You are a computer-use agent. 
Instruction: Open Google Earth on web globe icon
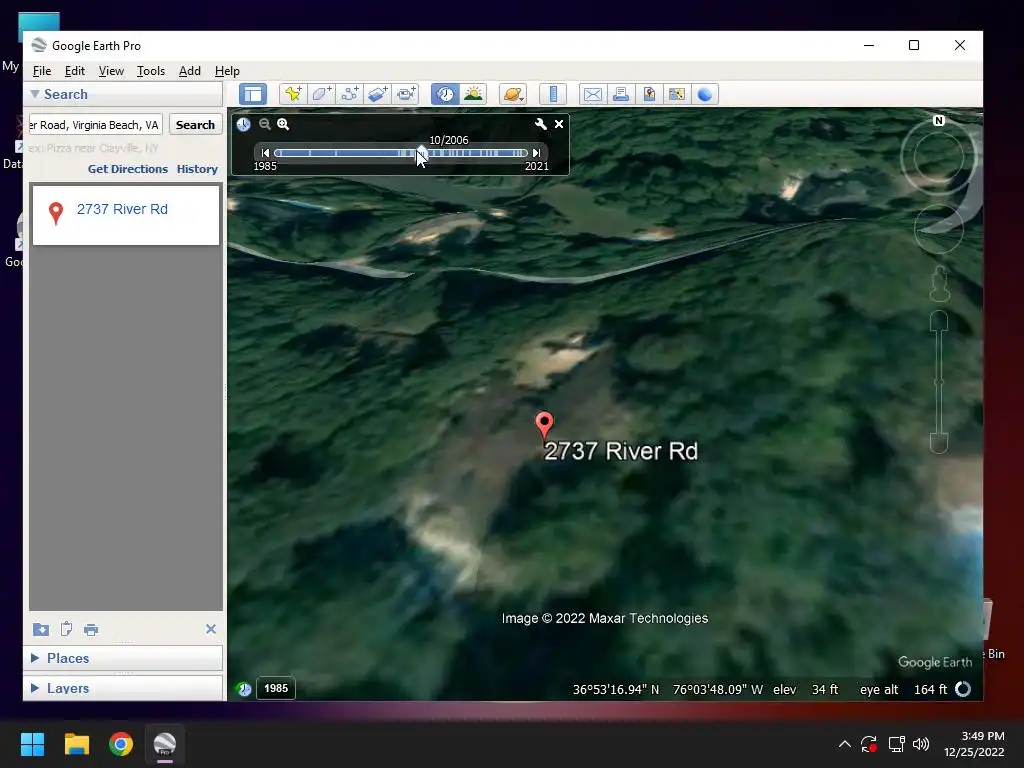[705, 94]
